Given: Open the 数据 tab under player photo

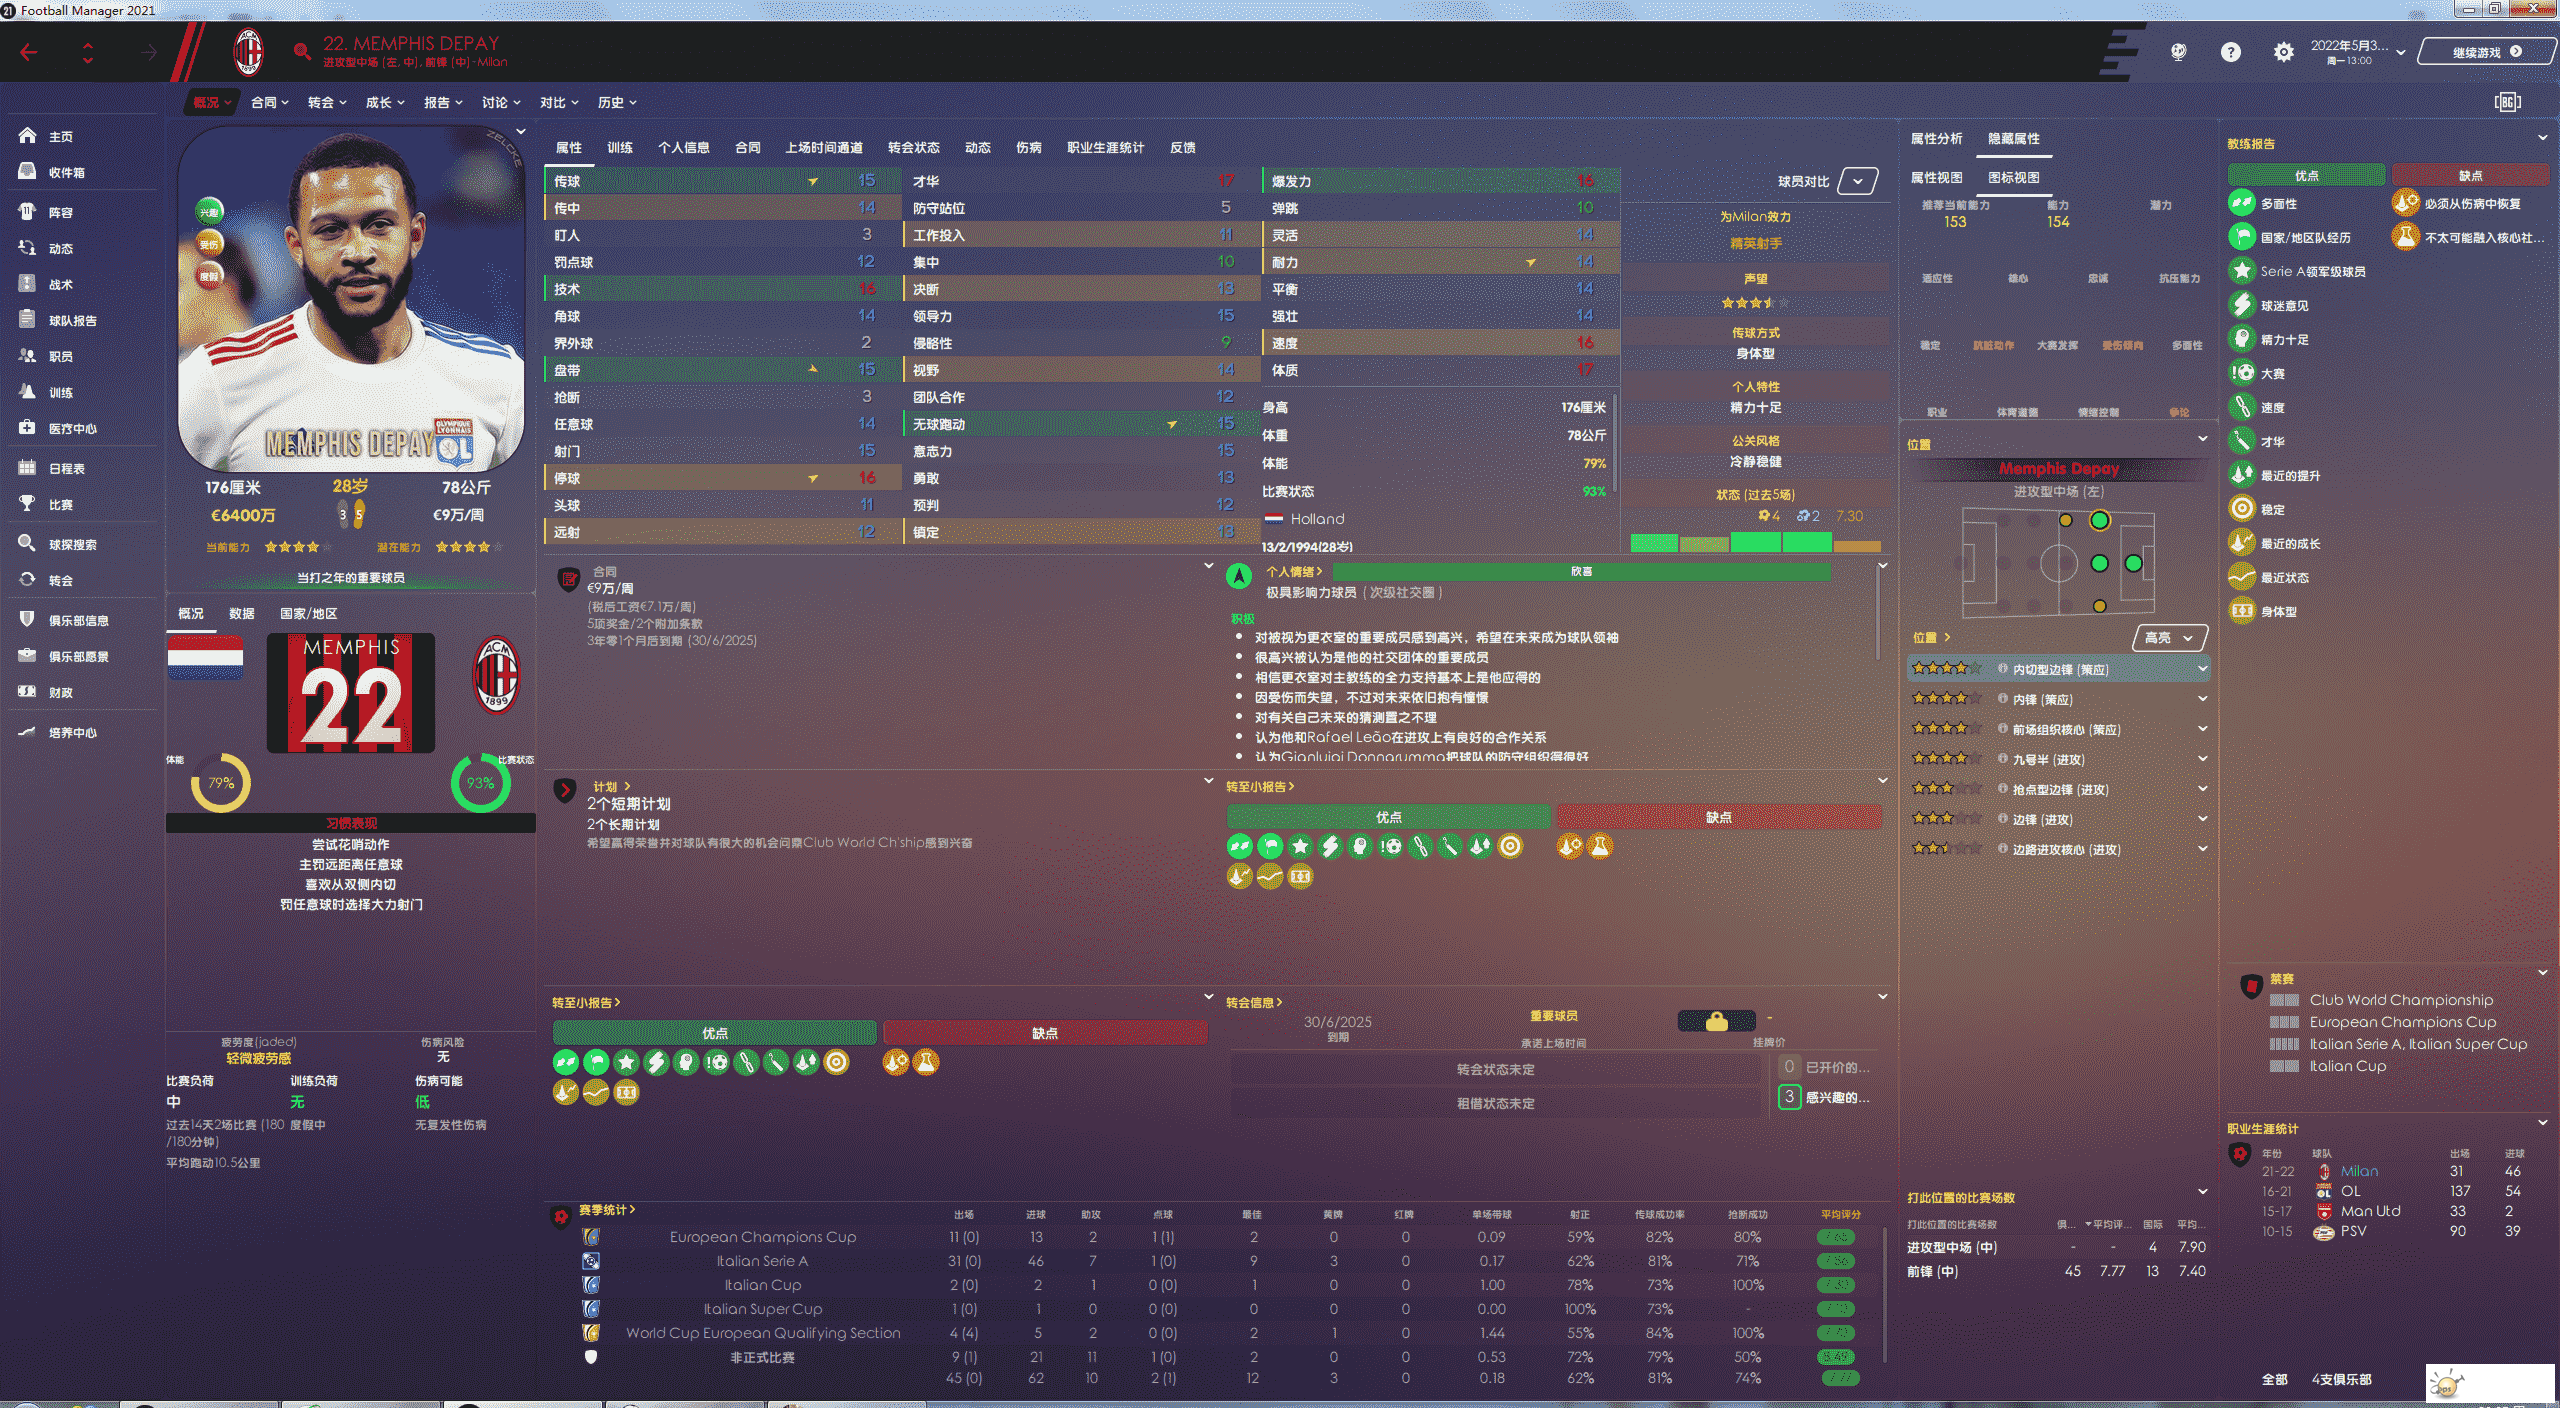Looking at the screenshot, I should [x=241, y=613].
